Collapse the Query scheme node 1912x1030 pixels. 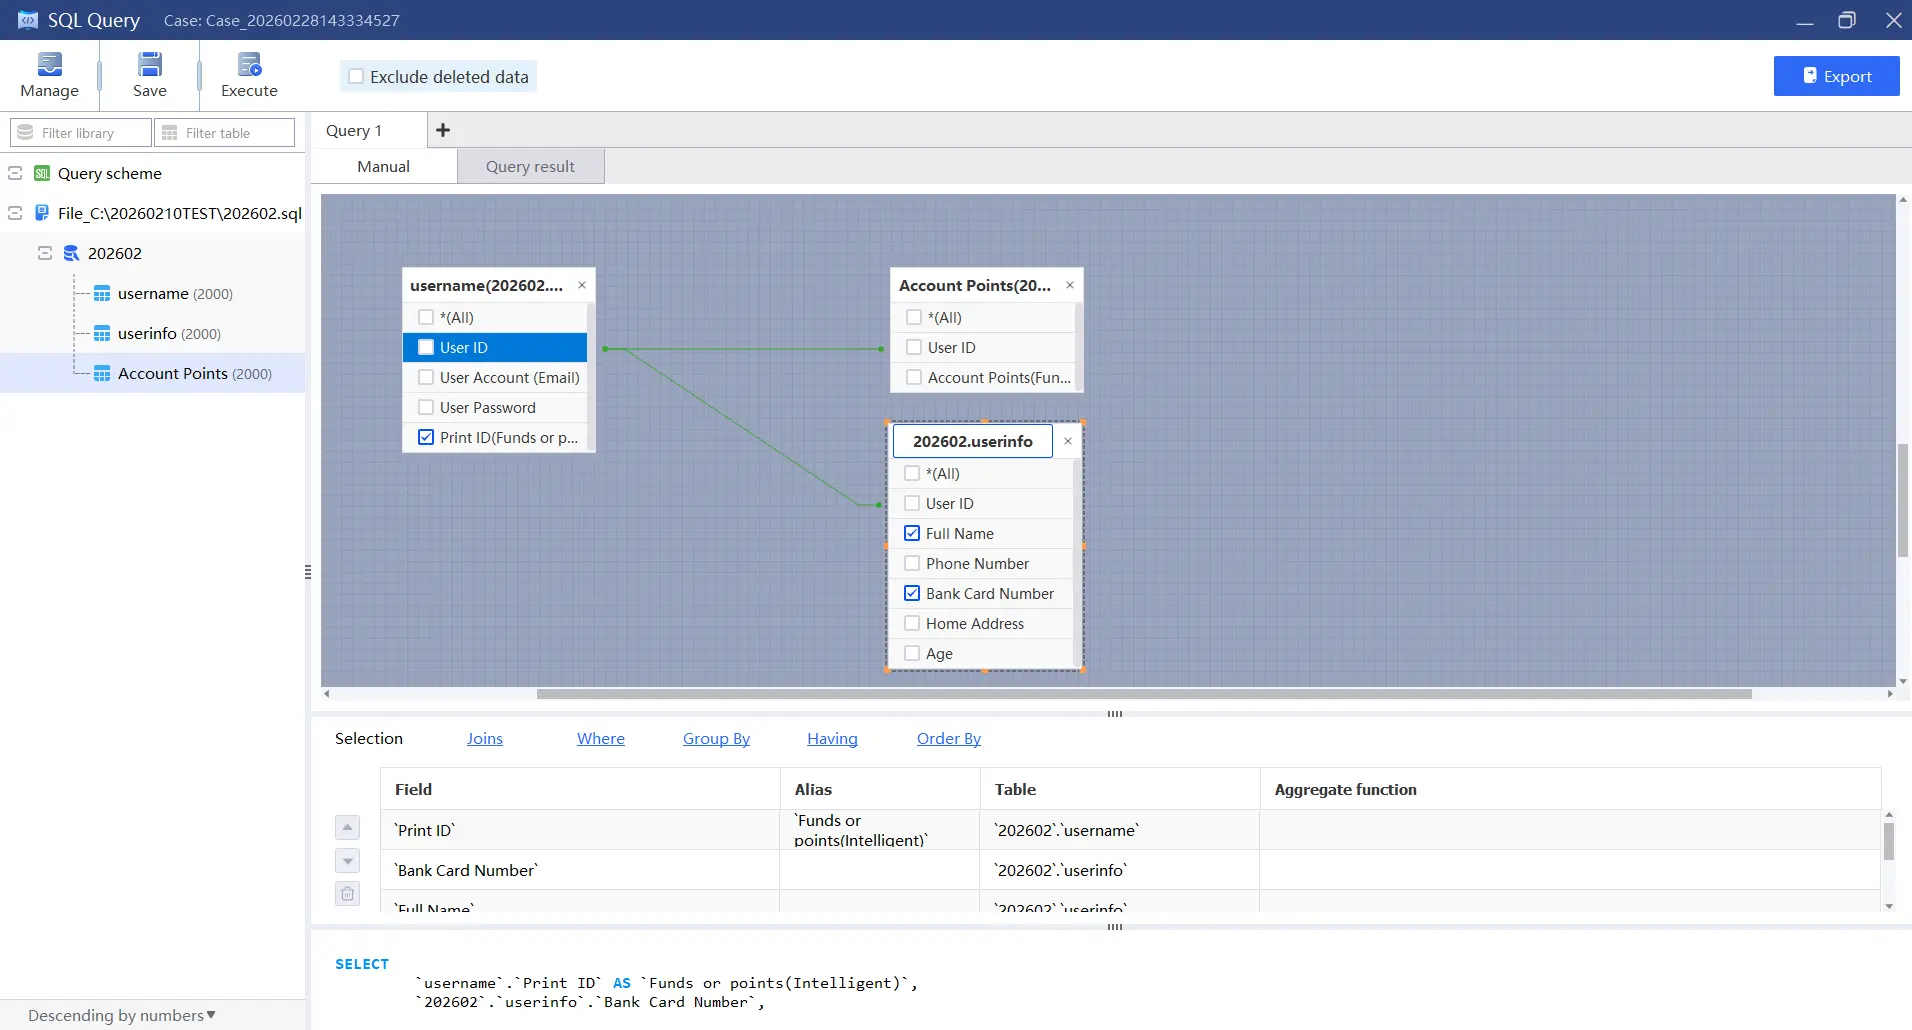pyautogui.click(x=13, y=173)
